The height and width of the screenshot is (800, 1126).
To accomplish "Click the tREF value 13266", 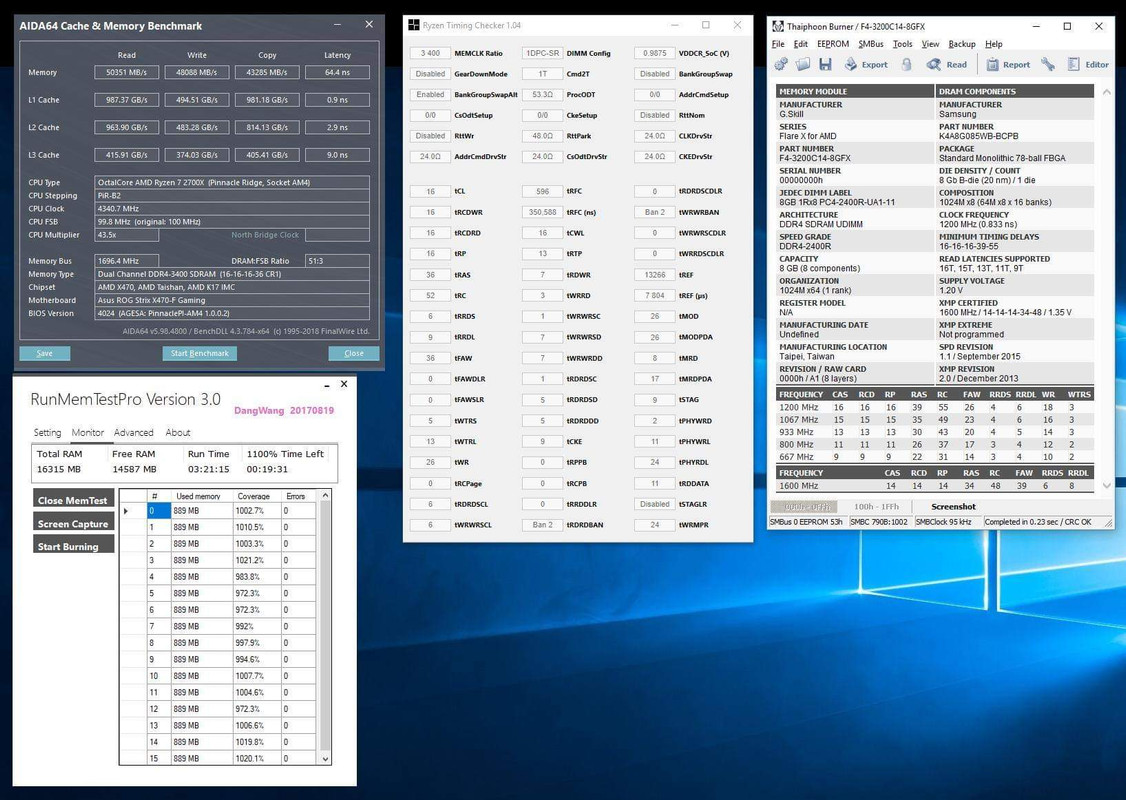I will click(654, 275).
